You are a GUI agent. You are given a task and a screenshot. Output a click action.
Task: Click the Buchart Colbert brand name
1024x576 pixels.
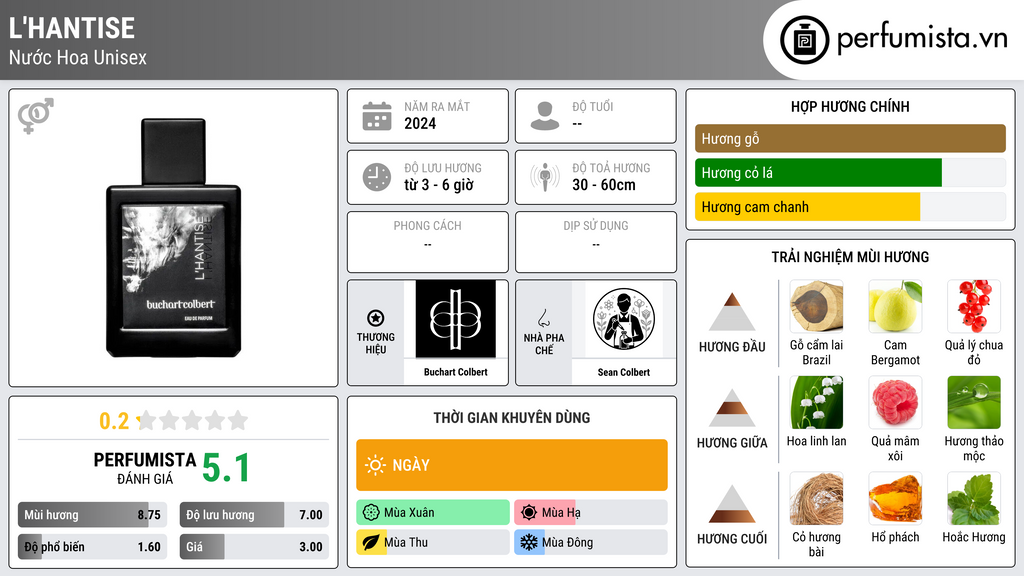[455, 372]
